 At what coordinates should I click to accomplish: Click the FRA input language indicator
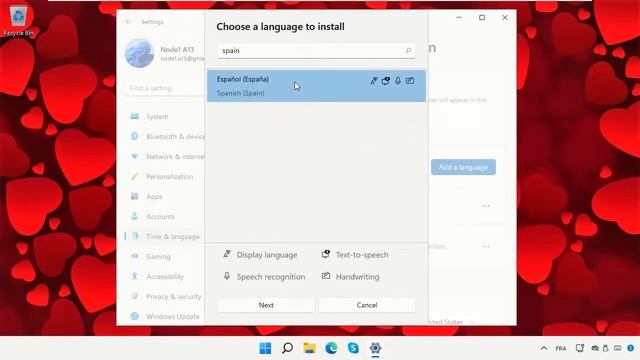point(561,348)
